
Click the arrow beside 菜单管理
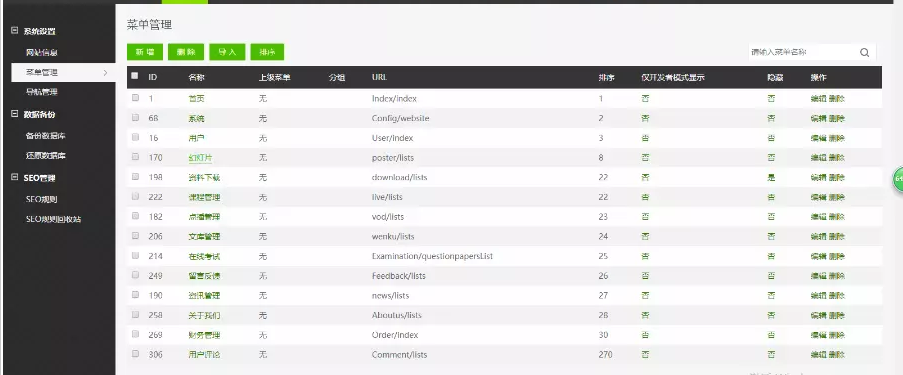(105, 73)
